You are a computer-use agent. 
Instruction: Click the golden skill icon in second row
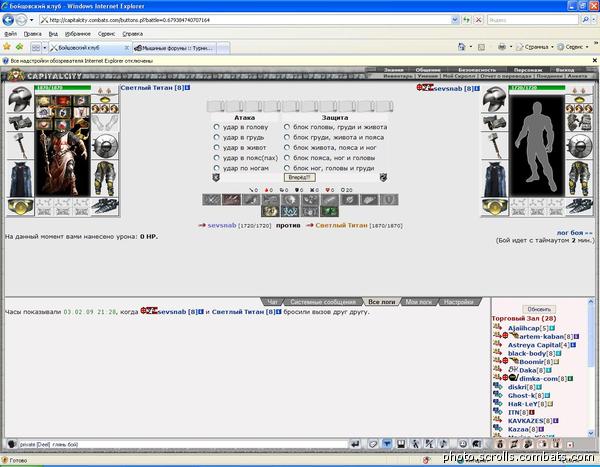point(271,211)
